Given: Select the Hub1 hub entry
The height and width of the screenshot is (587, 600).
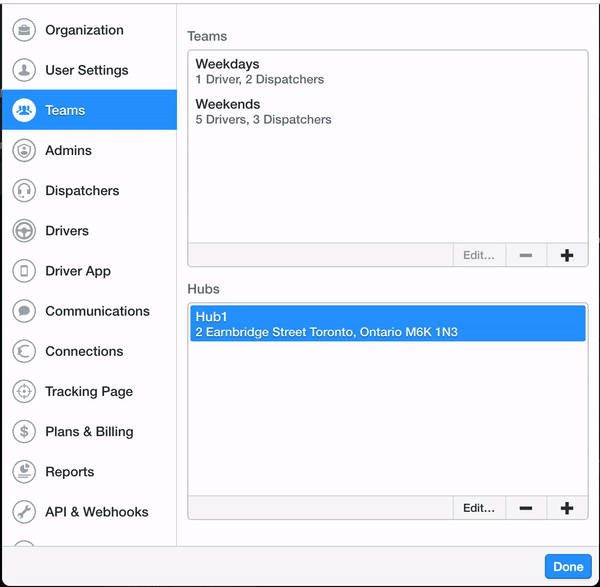Looking at the screenshot, I should pos(388,323).
